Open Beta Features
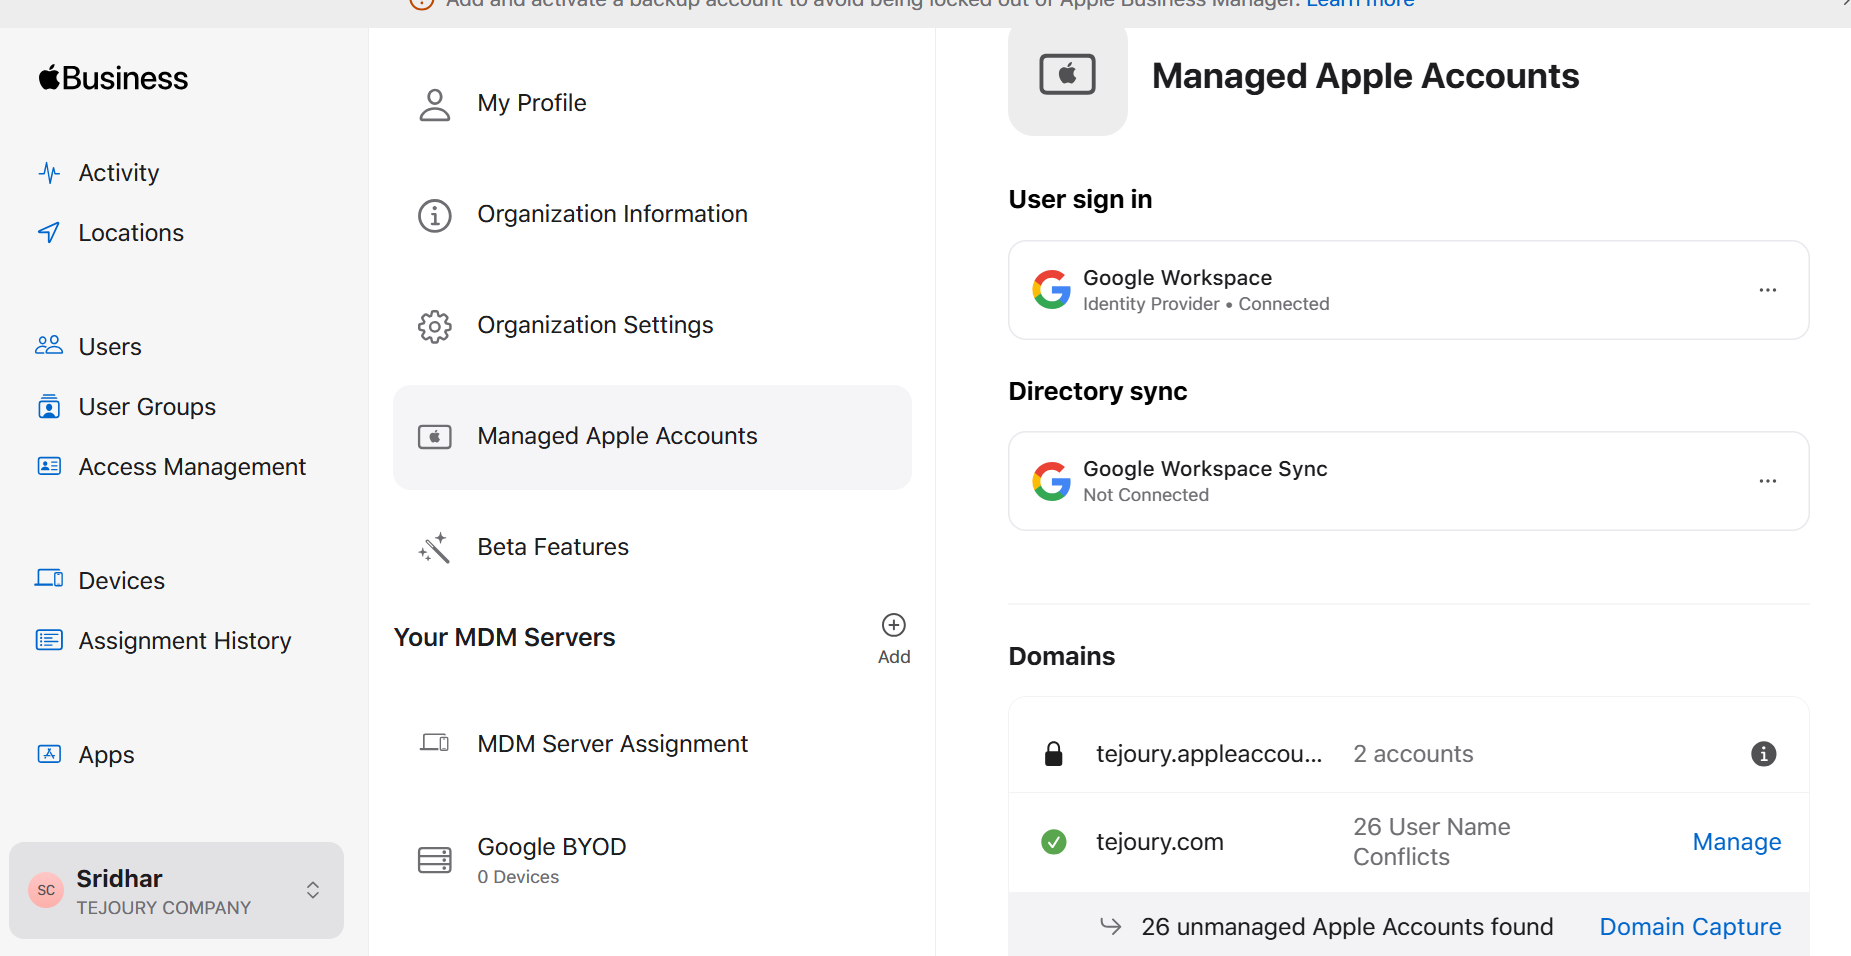This screenshot has width=1851, height=956. click(553, 547)
